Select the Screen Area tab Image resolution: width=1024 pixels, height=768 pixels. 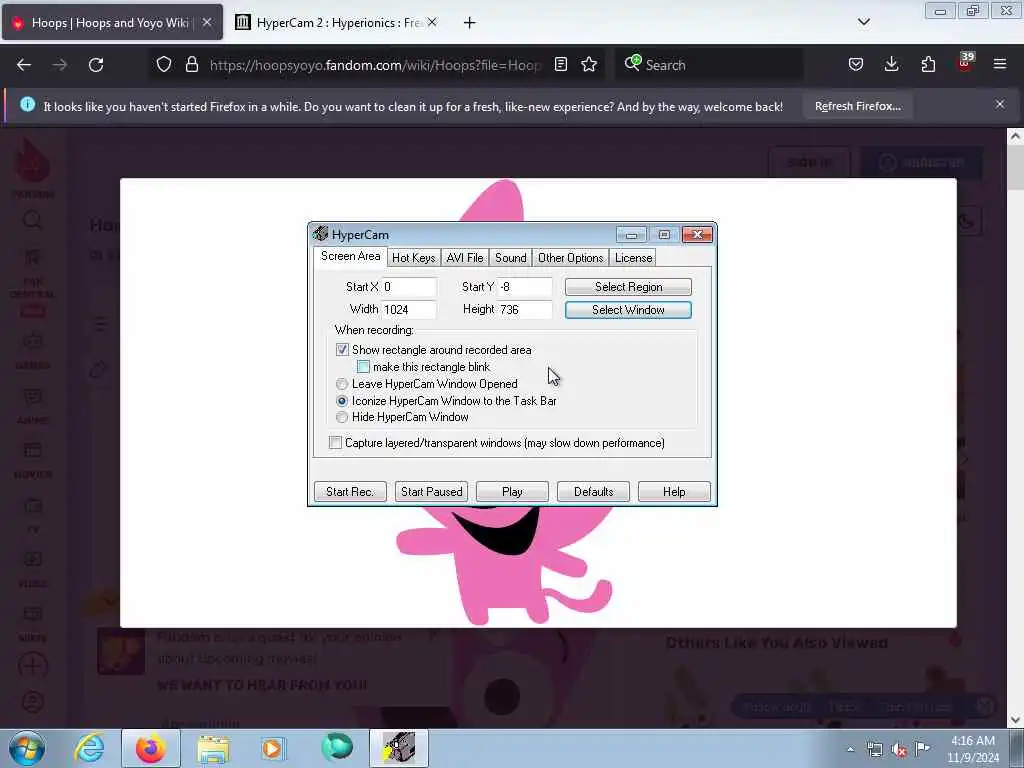pos(351,256)
